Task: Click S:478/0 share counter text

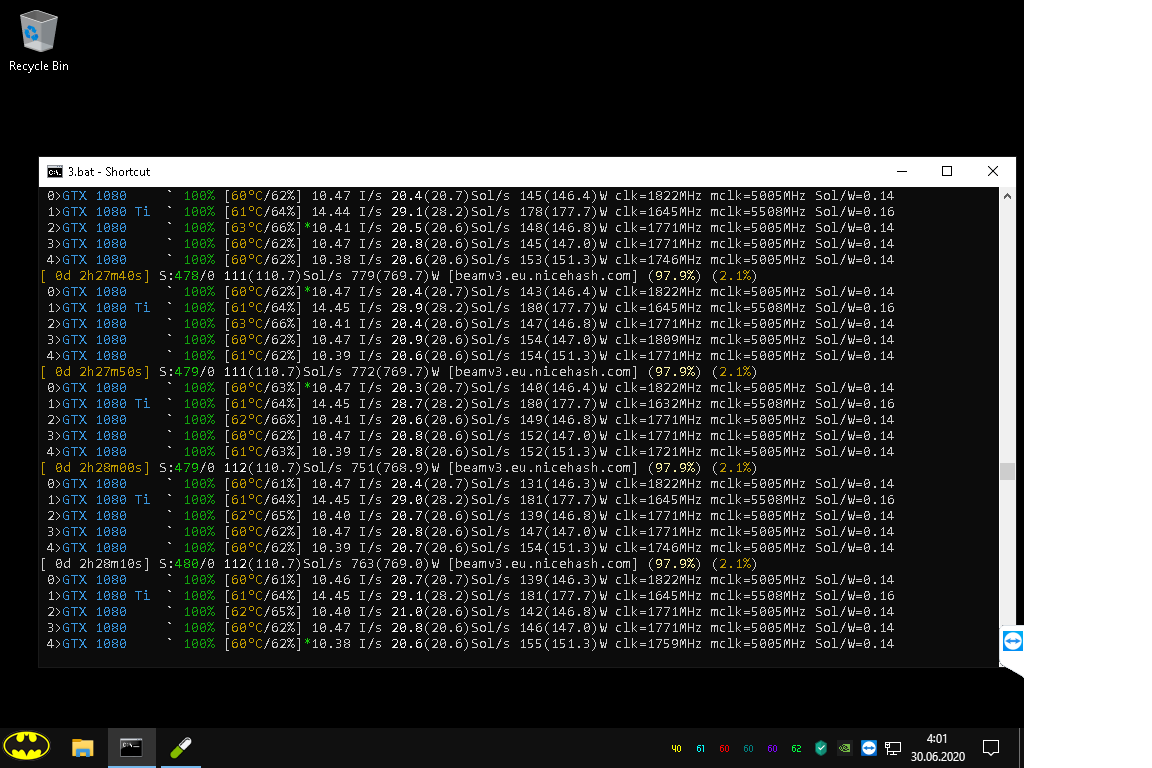Action: pos(187,276)
